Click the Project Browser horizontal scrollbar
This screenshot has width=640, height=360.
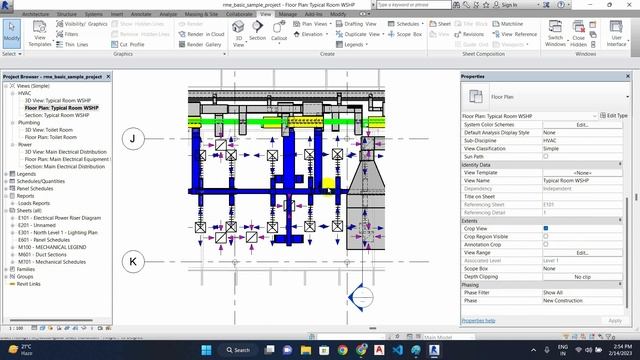click(x=51, y=320)
